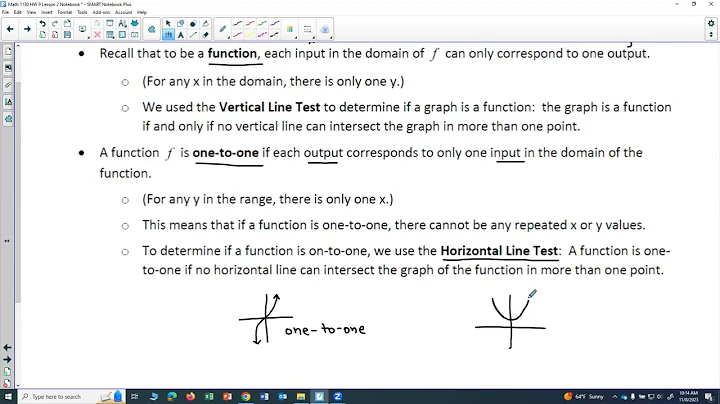Click the sidebar next page arrow

tap(7, 359)
